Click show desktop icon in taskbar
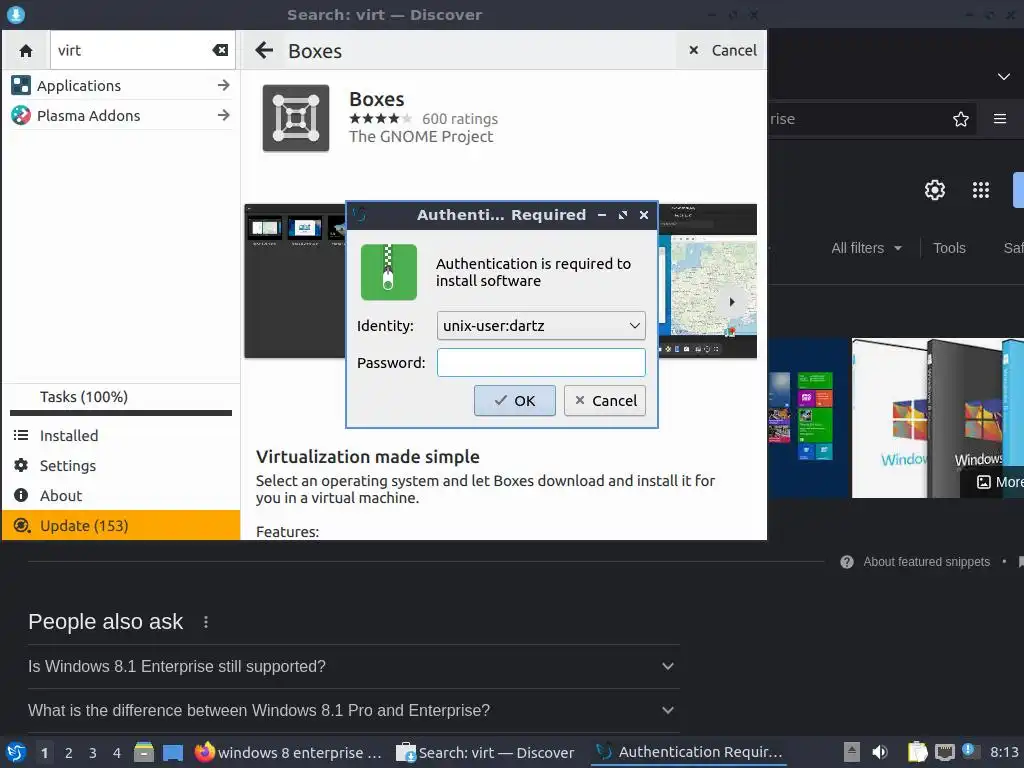This screenshot has height=768, width=1024. coord(172,752)
